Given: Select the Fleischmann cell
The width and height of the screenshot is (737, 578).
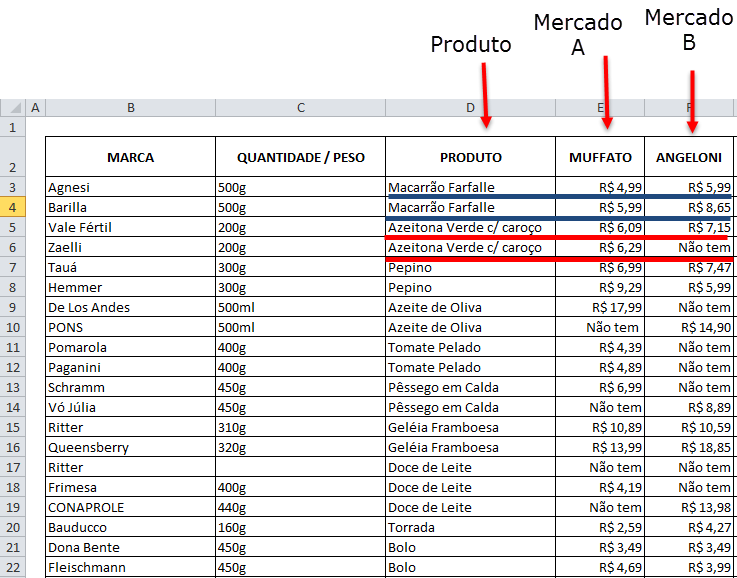Looking at the screenshot, I should coord(130,567).
